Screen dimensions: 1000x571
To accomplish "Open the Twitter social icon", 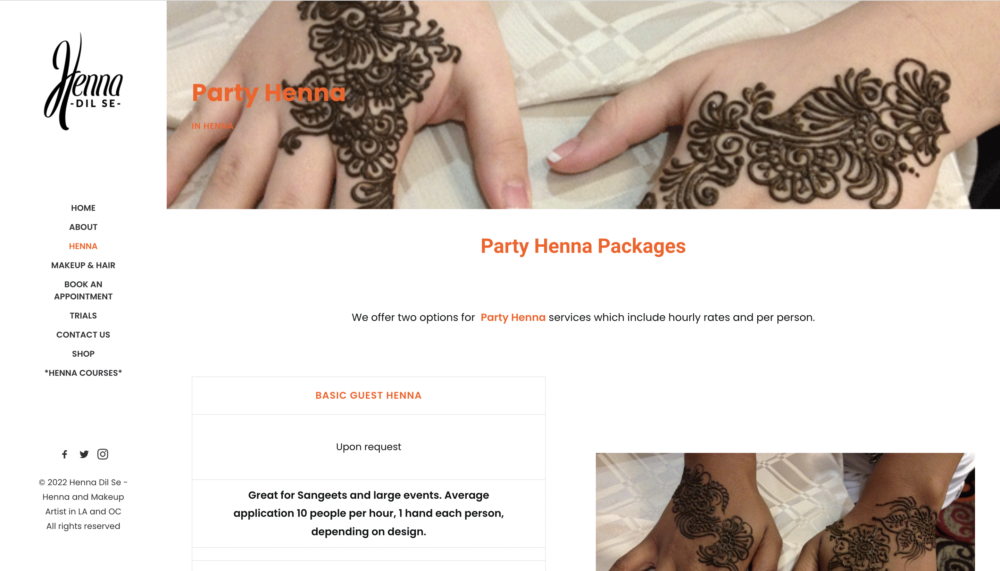I will click(84, 454).
